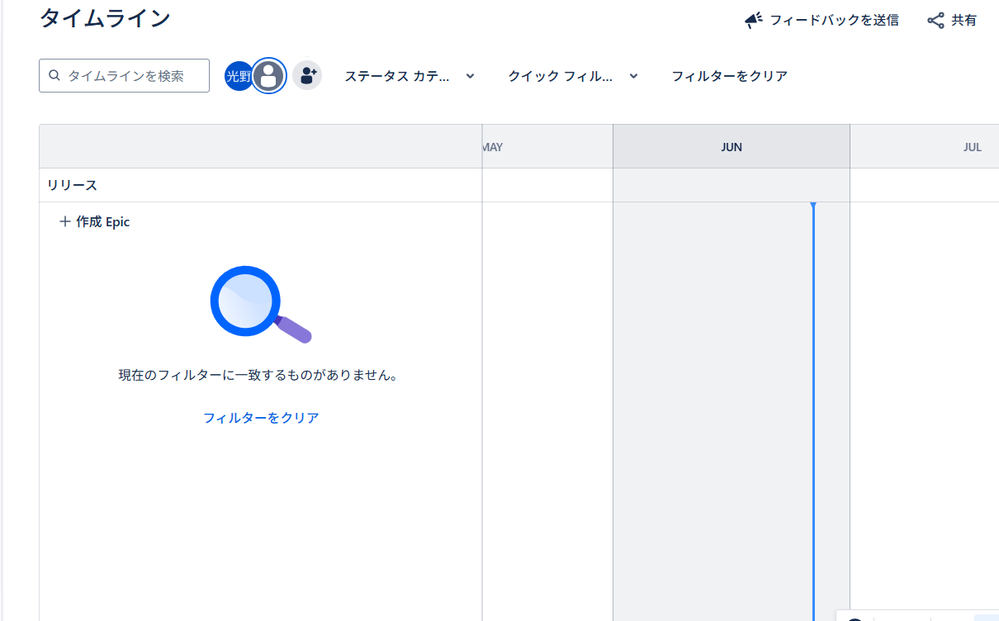The height and width of the screenshot is (621, 999).
Task: Select the MAY month header
Action: coord(492,146)
